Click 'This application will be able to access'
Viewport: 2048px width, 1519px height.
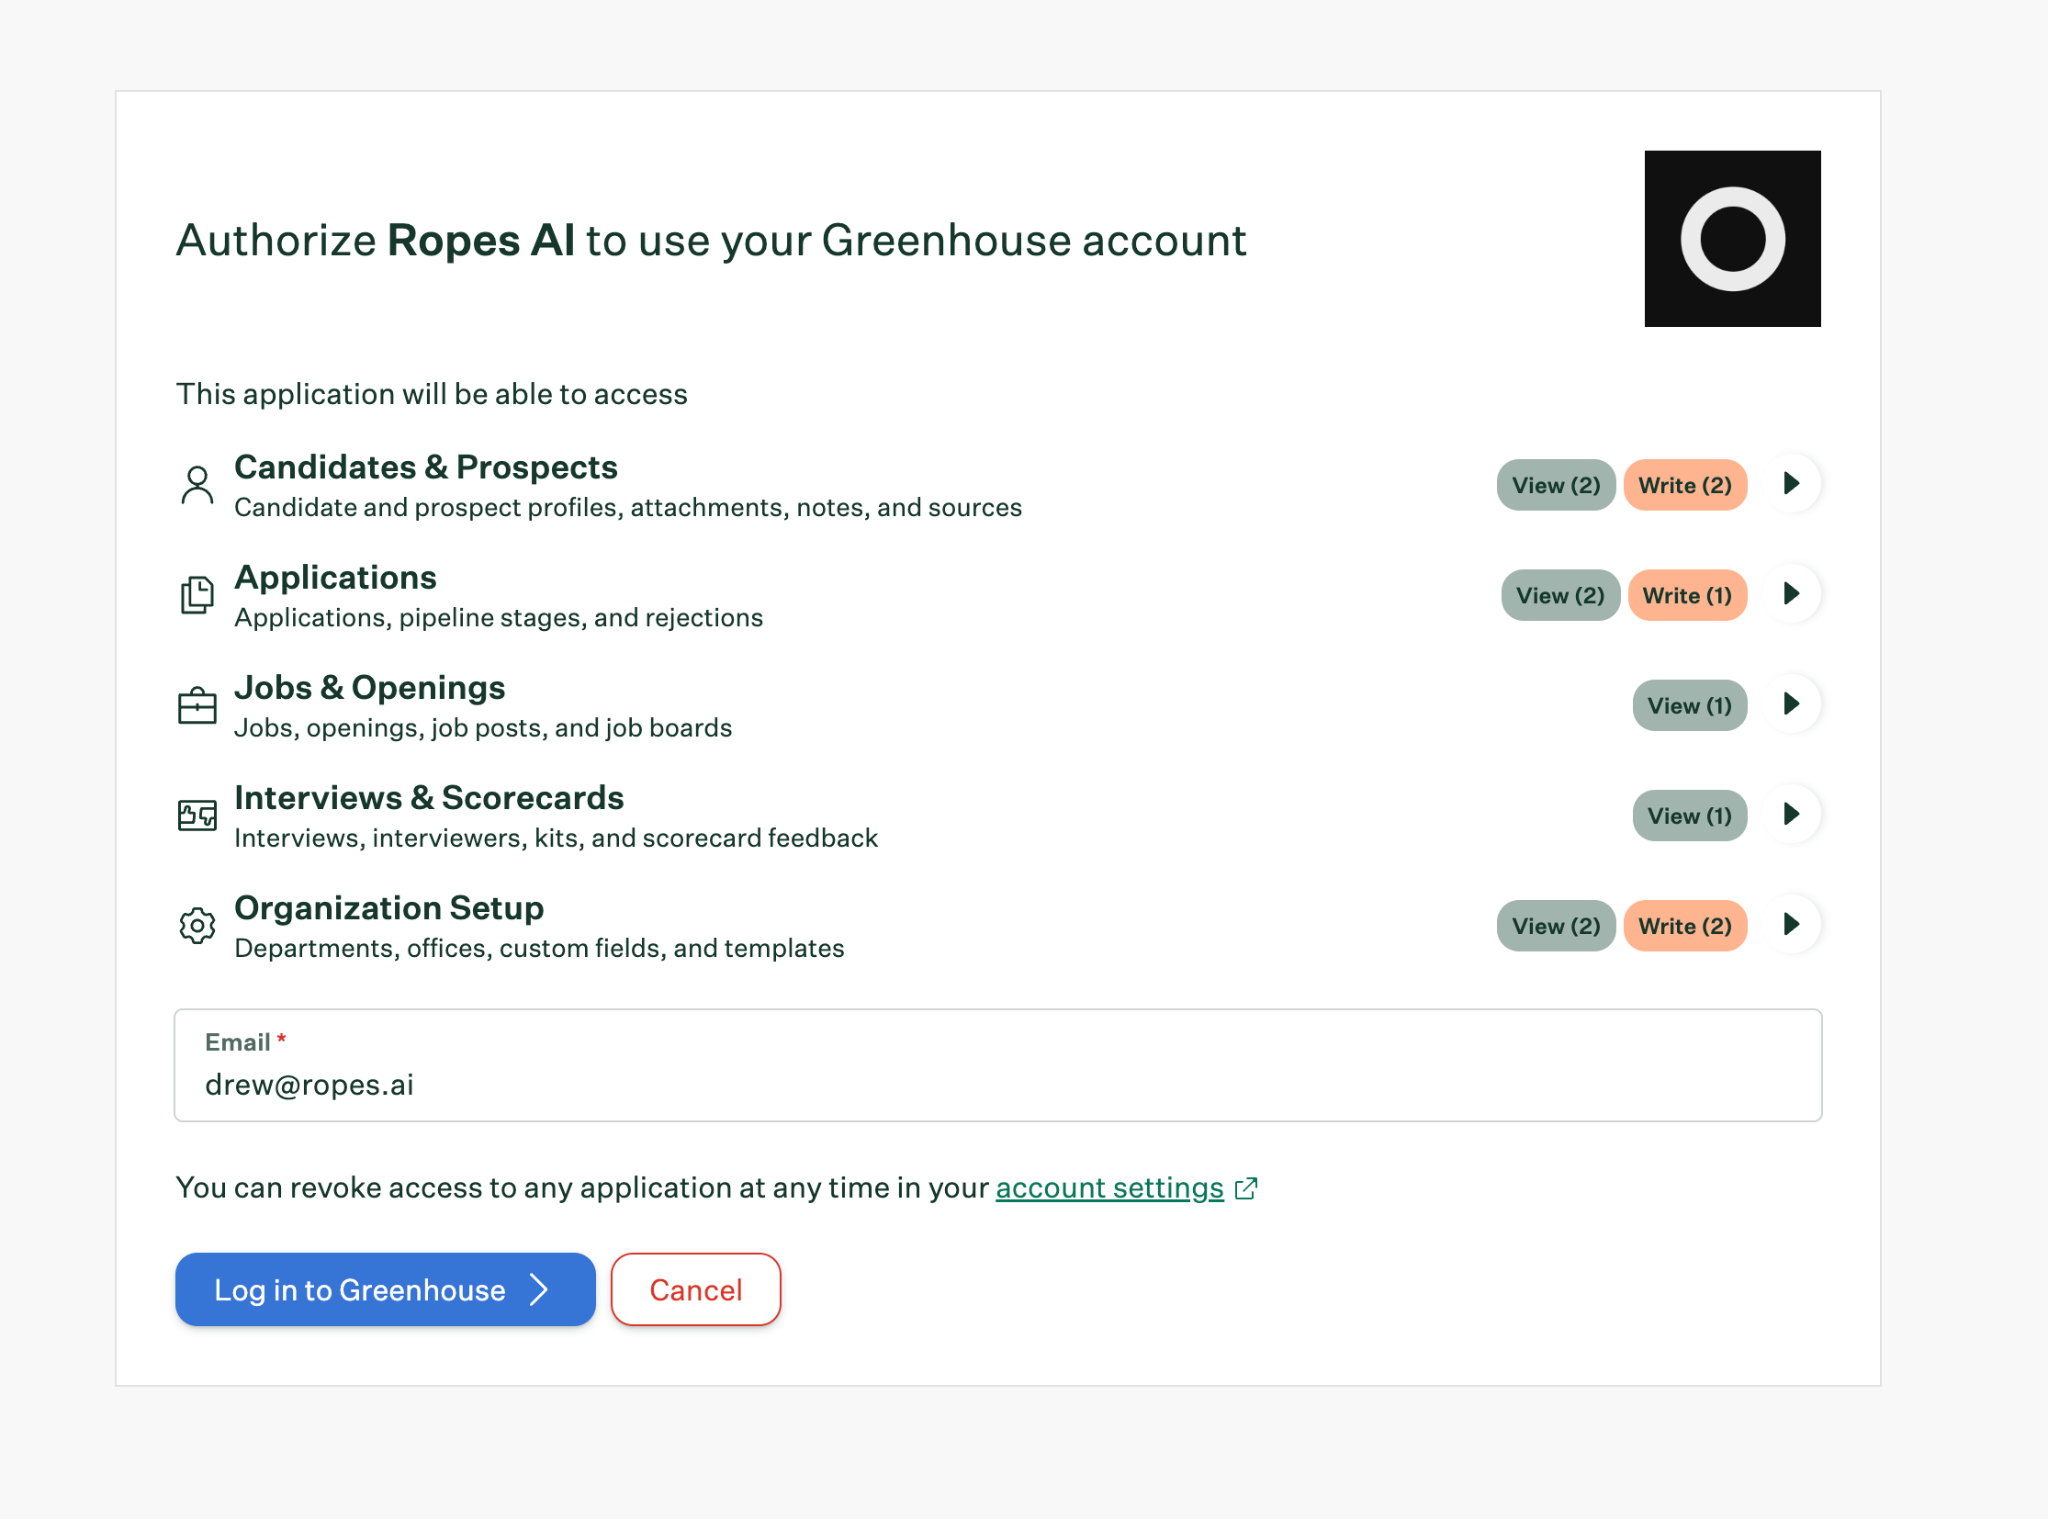432,394
